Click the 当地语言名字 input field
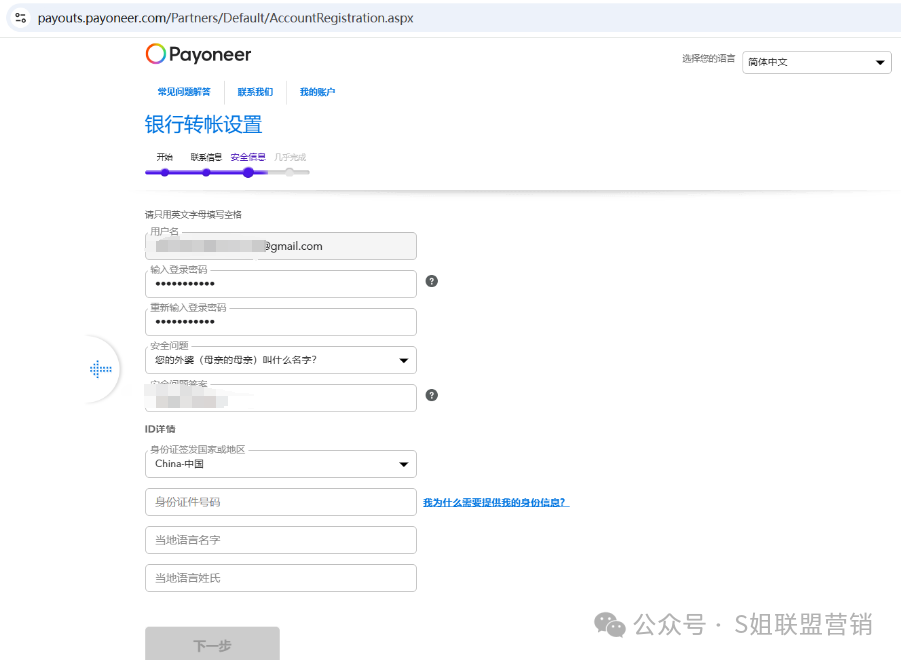Viewport: 901px width, 660px height. tap(281, 540)
